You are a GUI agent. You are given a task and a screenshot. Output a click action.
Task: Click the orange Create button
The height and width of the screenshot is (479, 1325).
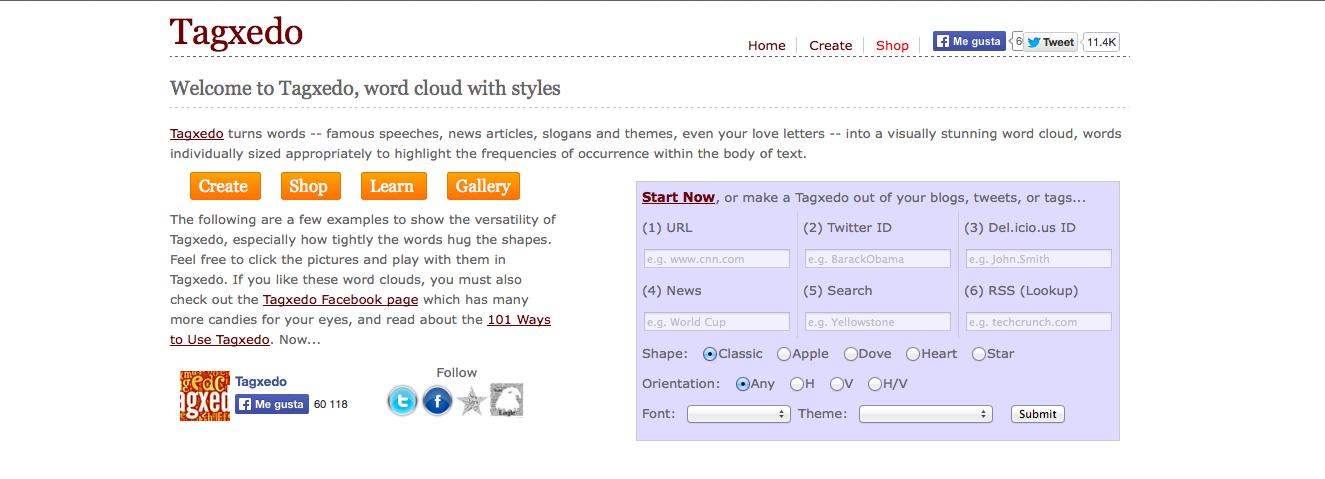225,186
